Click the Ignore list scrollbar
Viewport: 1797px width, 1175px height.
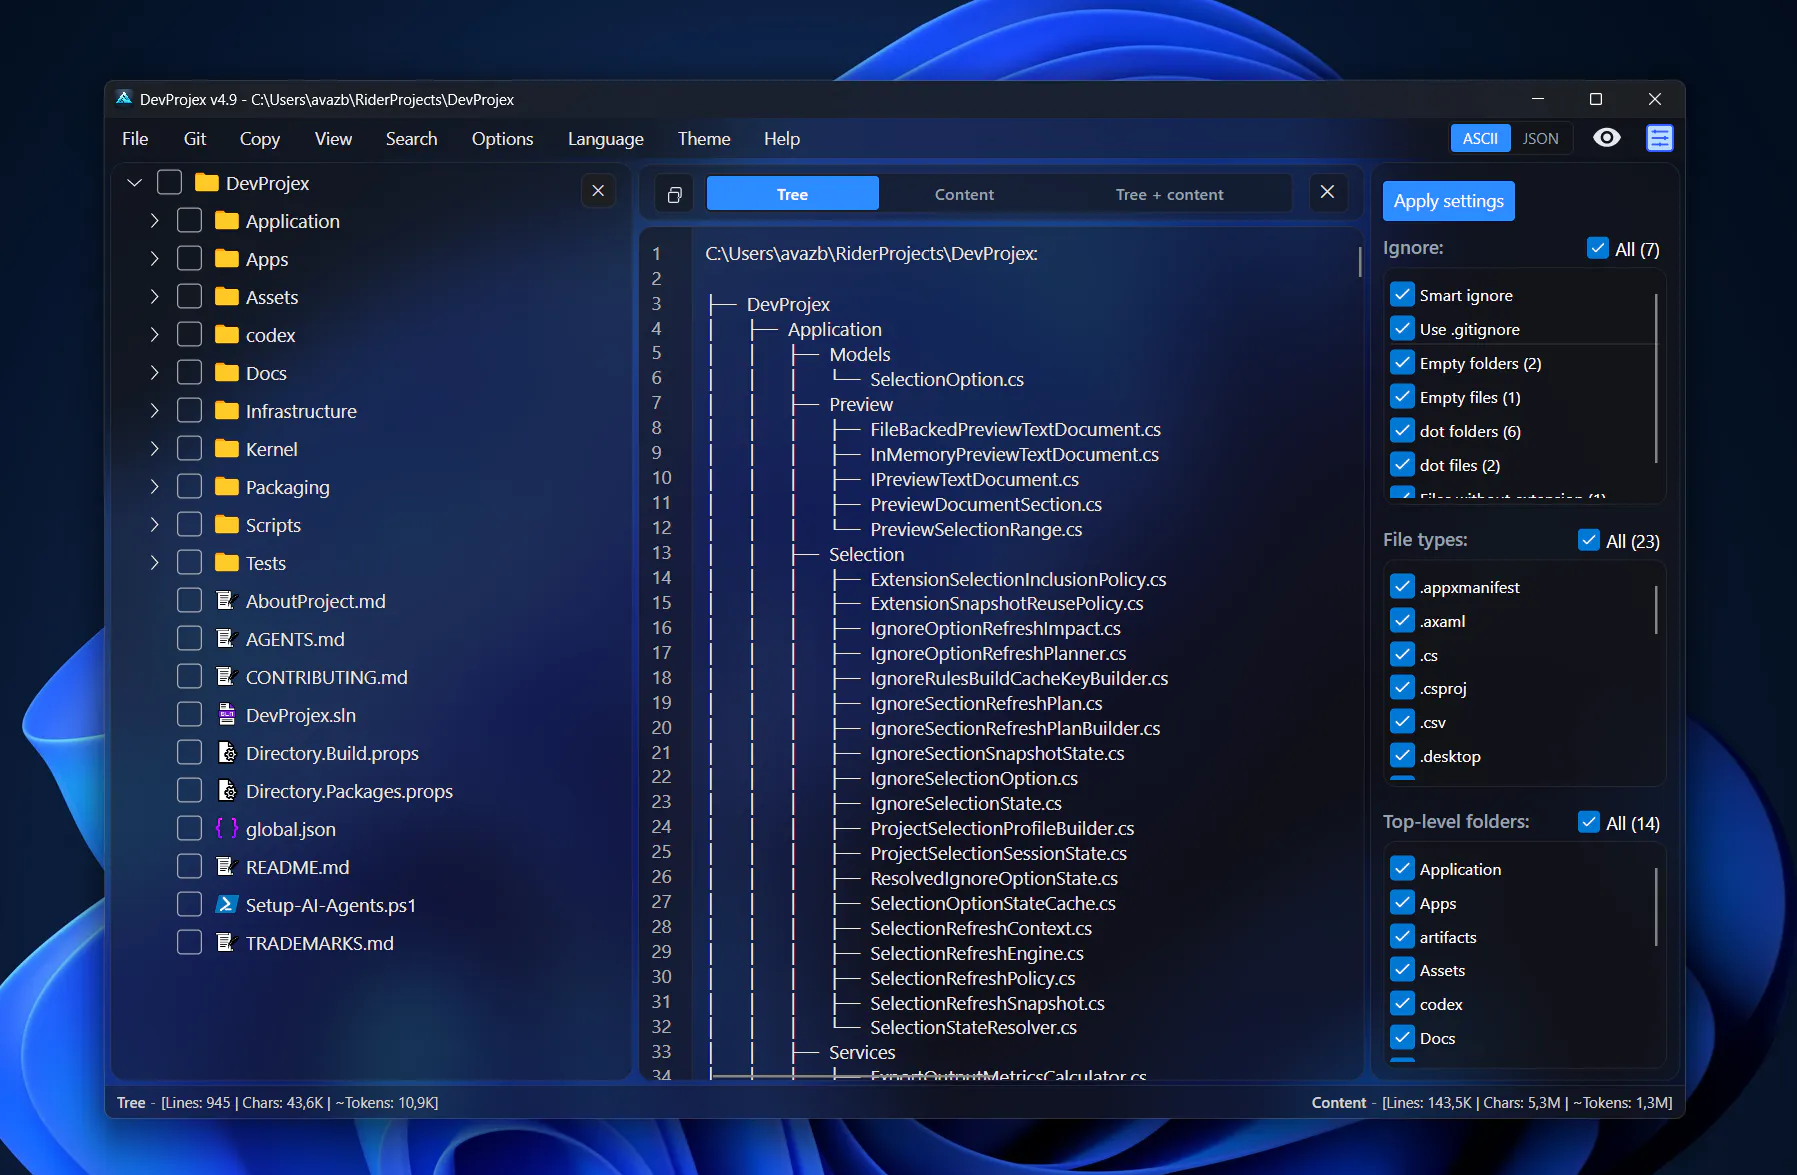click(1656, 378)
